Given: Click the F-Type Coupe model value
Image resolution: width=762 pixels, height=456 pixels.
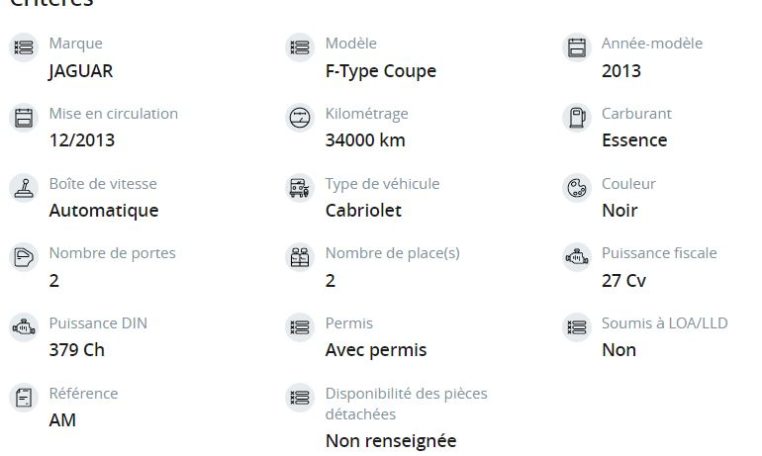Looking at the screenshot, I should pos(381,71).
